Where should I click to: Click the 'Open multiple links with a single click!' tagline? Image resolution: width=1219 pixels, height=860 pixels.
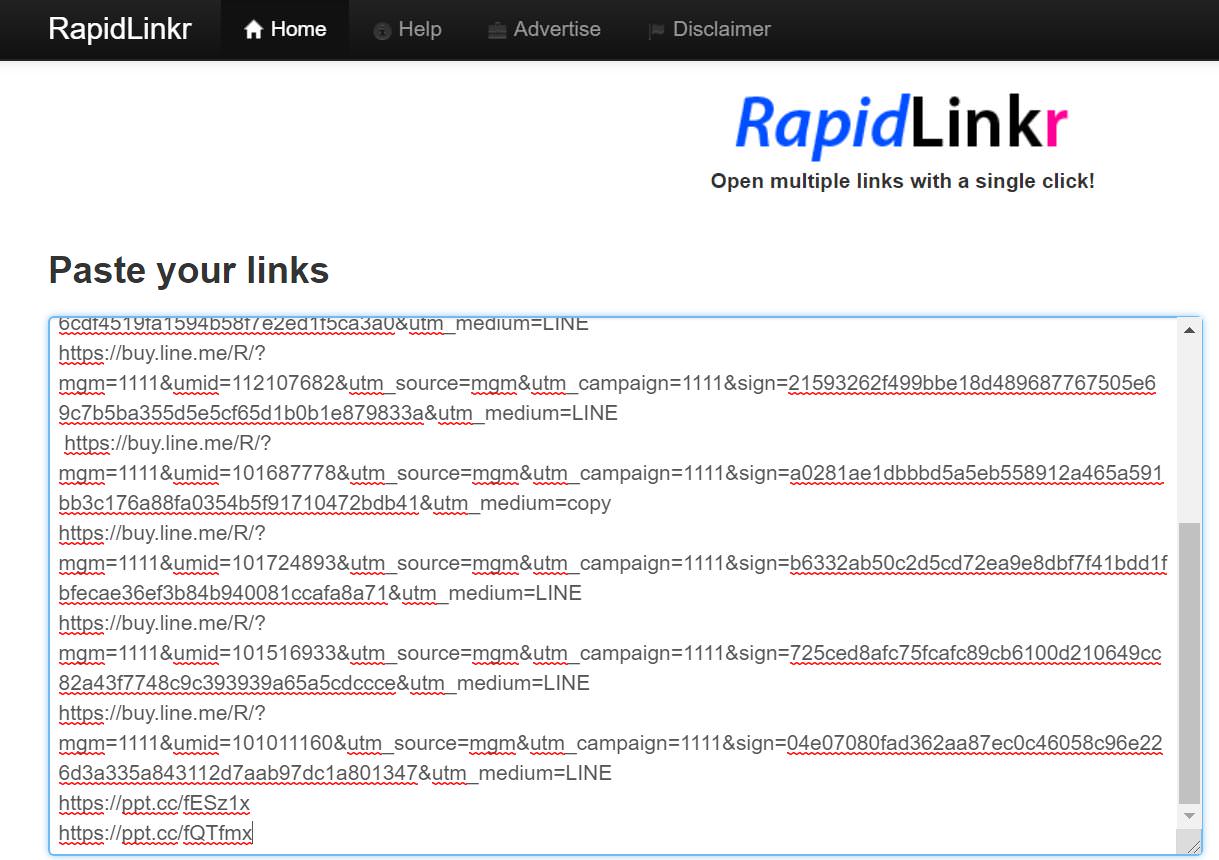coord(902,181)
